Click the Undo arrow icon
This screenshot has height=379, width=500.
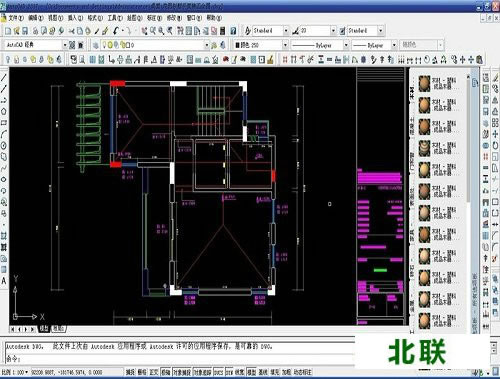click(115, 31)
